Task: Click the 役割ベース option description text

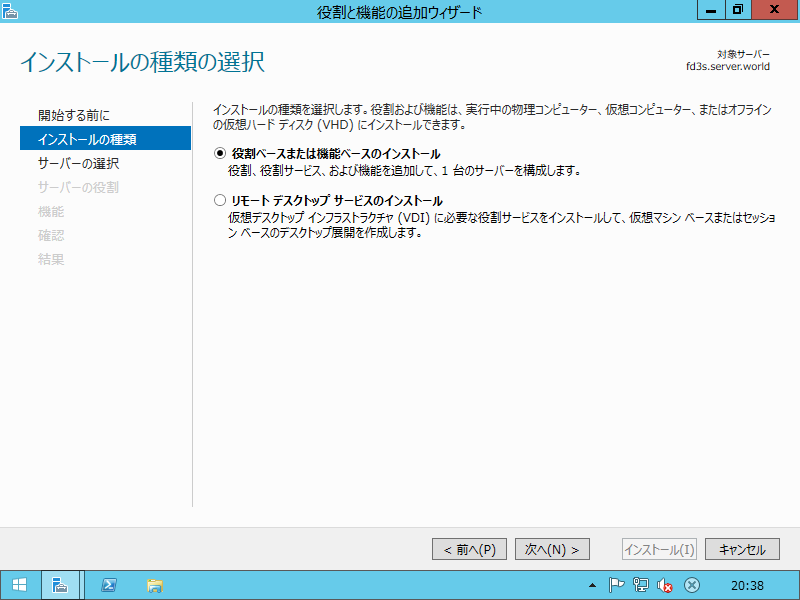Action: [405, 170]
